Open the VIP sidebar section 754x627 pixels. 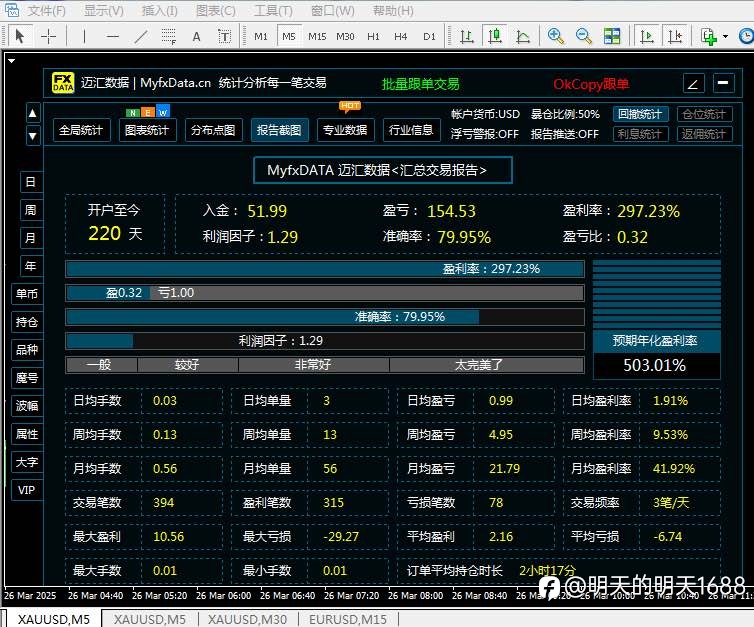click(26, 490)
